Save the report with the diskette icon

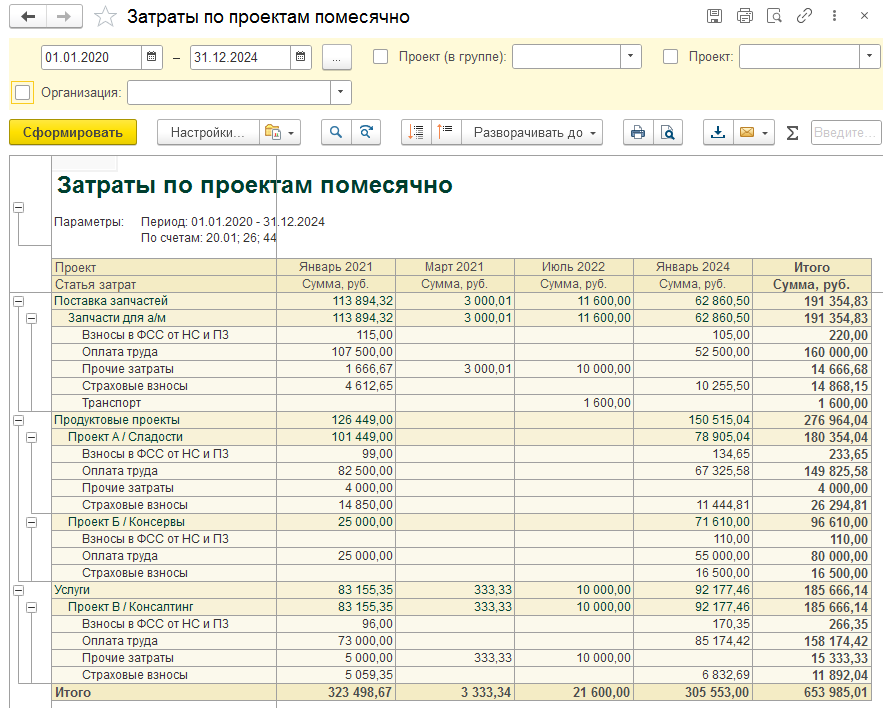point(714,16)
